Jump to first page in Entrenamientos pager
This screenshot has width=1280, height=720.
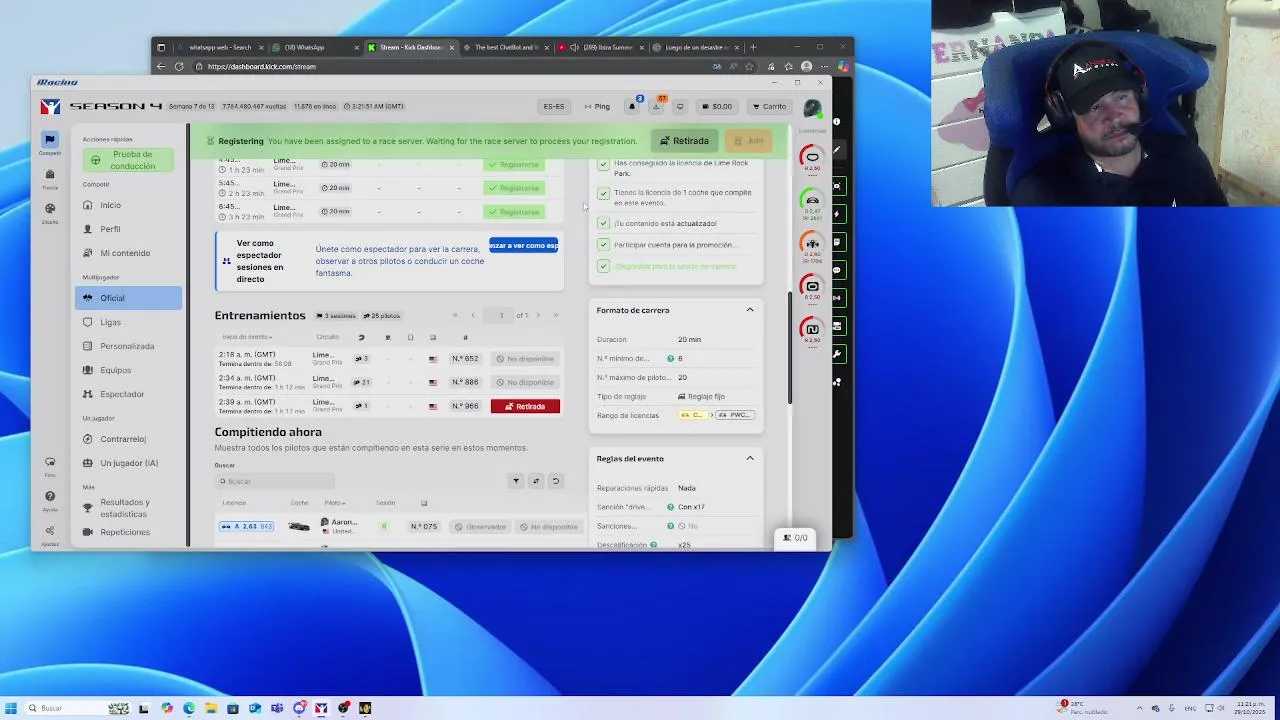coord(455,316)
